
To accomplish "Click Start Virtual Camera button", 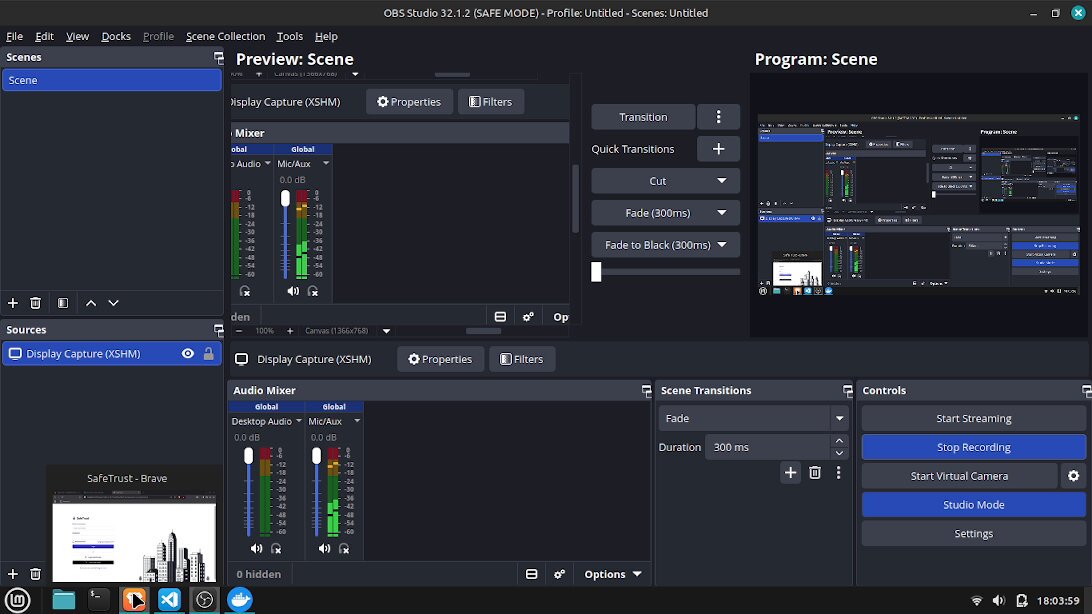I will pos(960,476).
